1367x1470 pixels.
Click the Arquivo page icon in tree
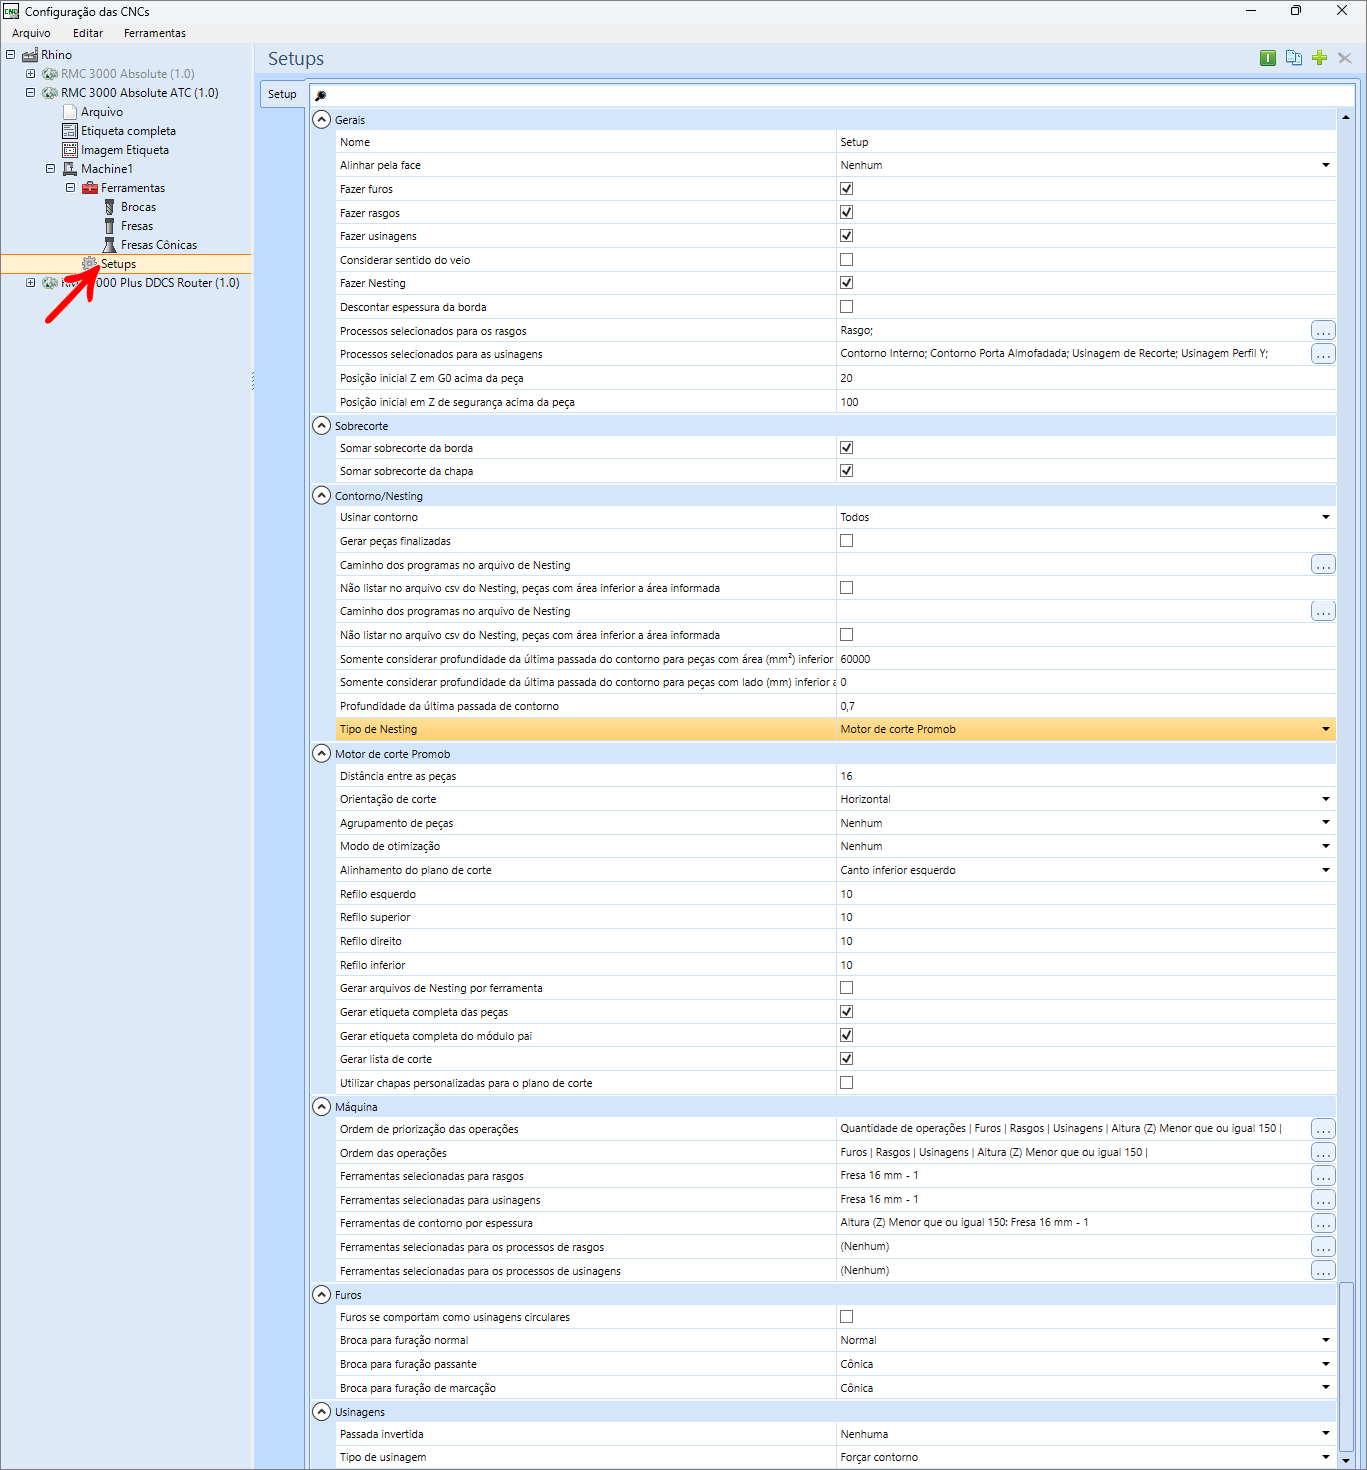pyautogui.click(x=70, y=112)
